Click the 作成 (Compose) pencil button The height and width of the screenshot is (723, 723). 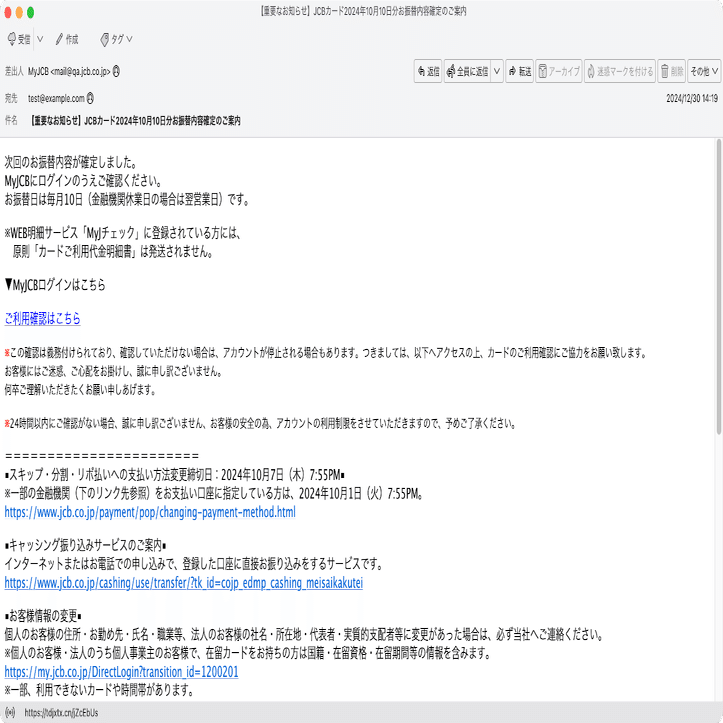67,39
